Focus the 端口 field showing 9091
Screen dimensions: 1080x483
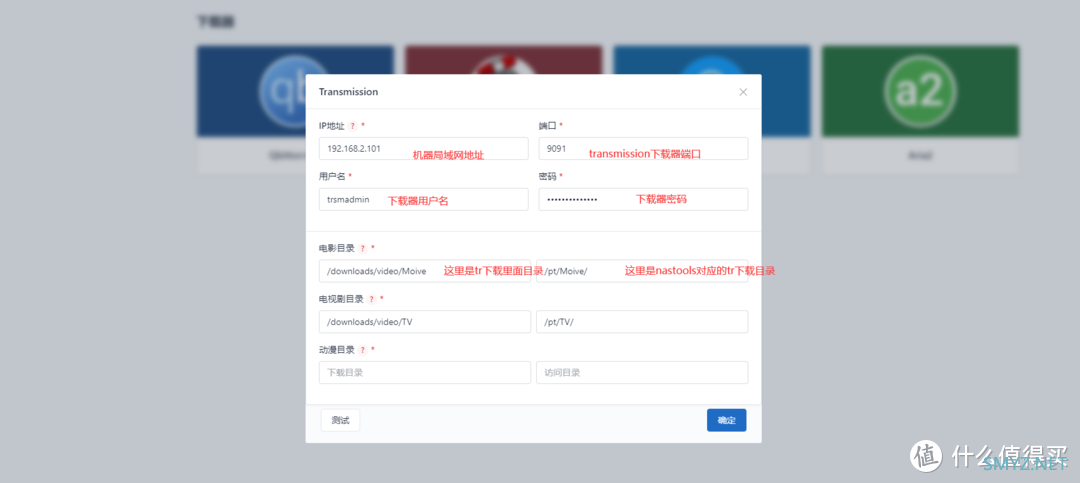[x=643, y=149]
